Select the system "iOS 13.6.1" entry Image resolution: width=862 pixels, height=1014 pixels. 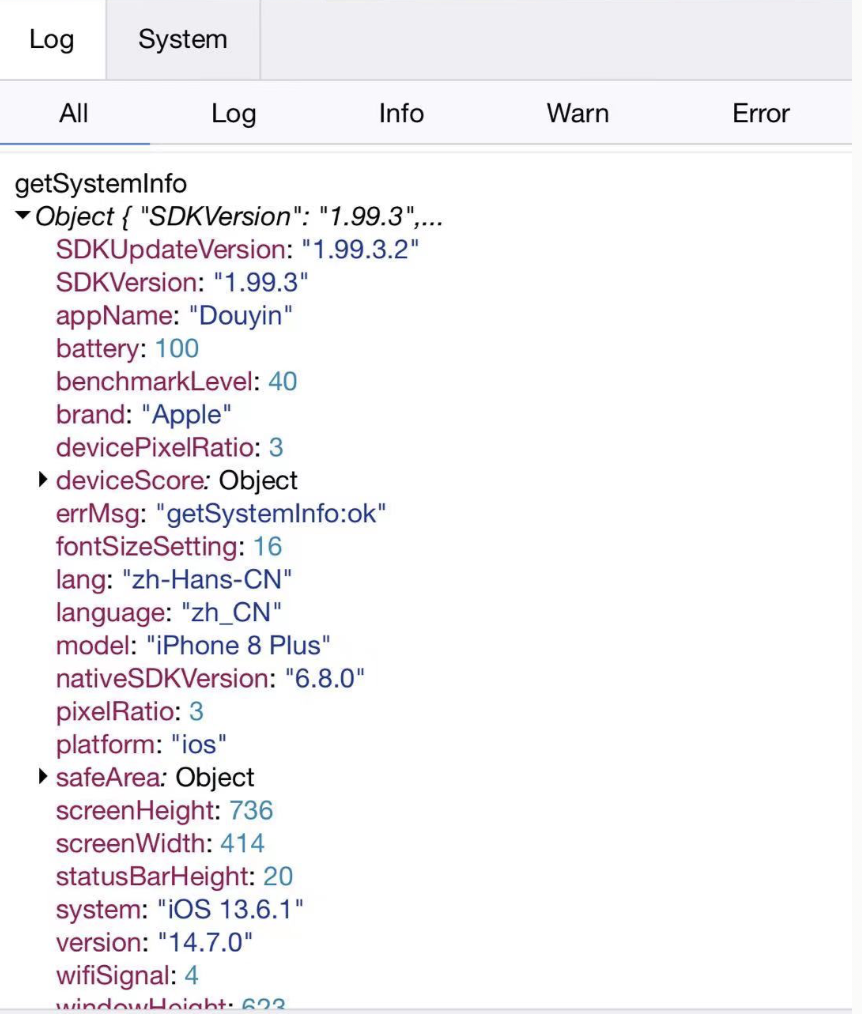179,909
